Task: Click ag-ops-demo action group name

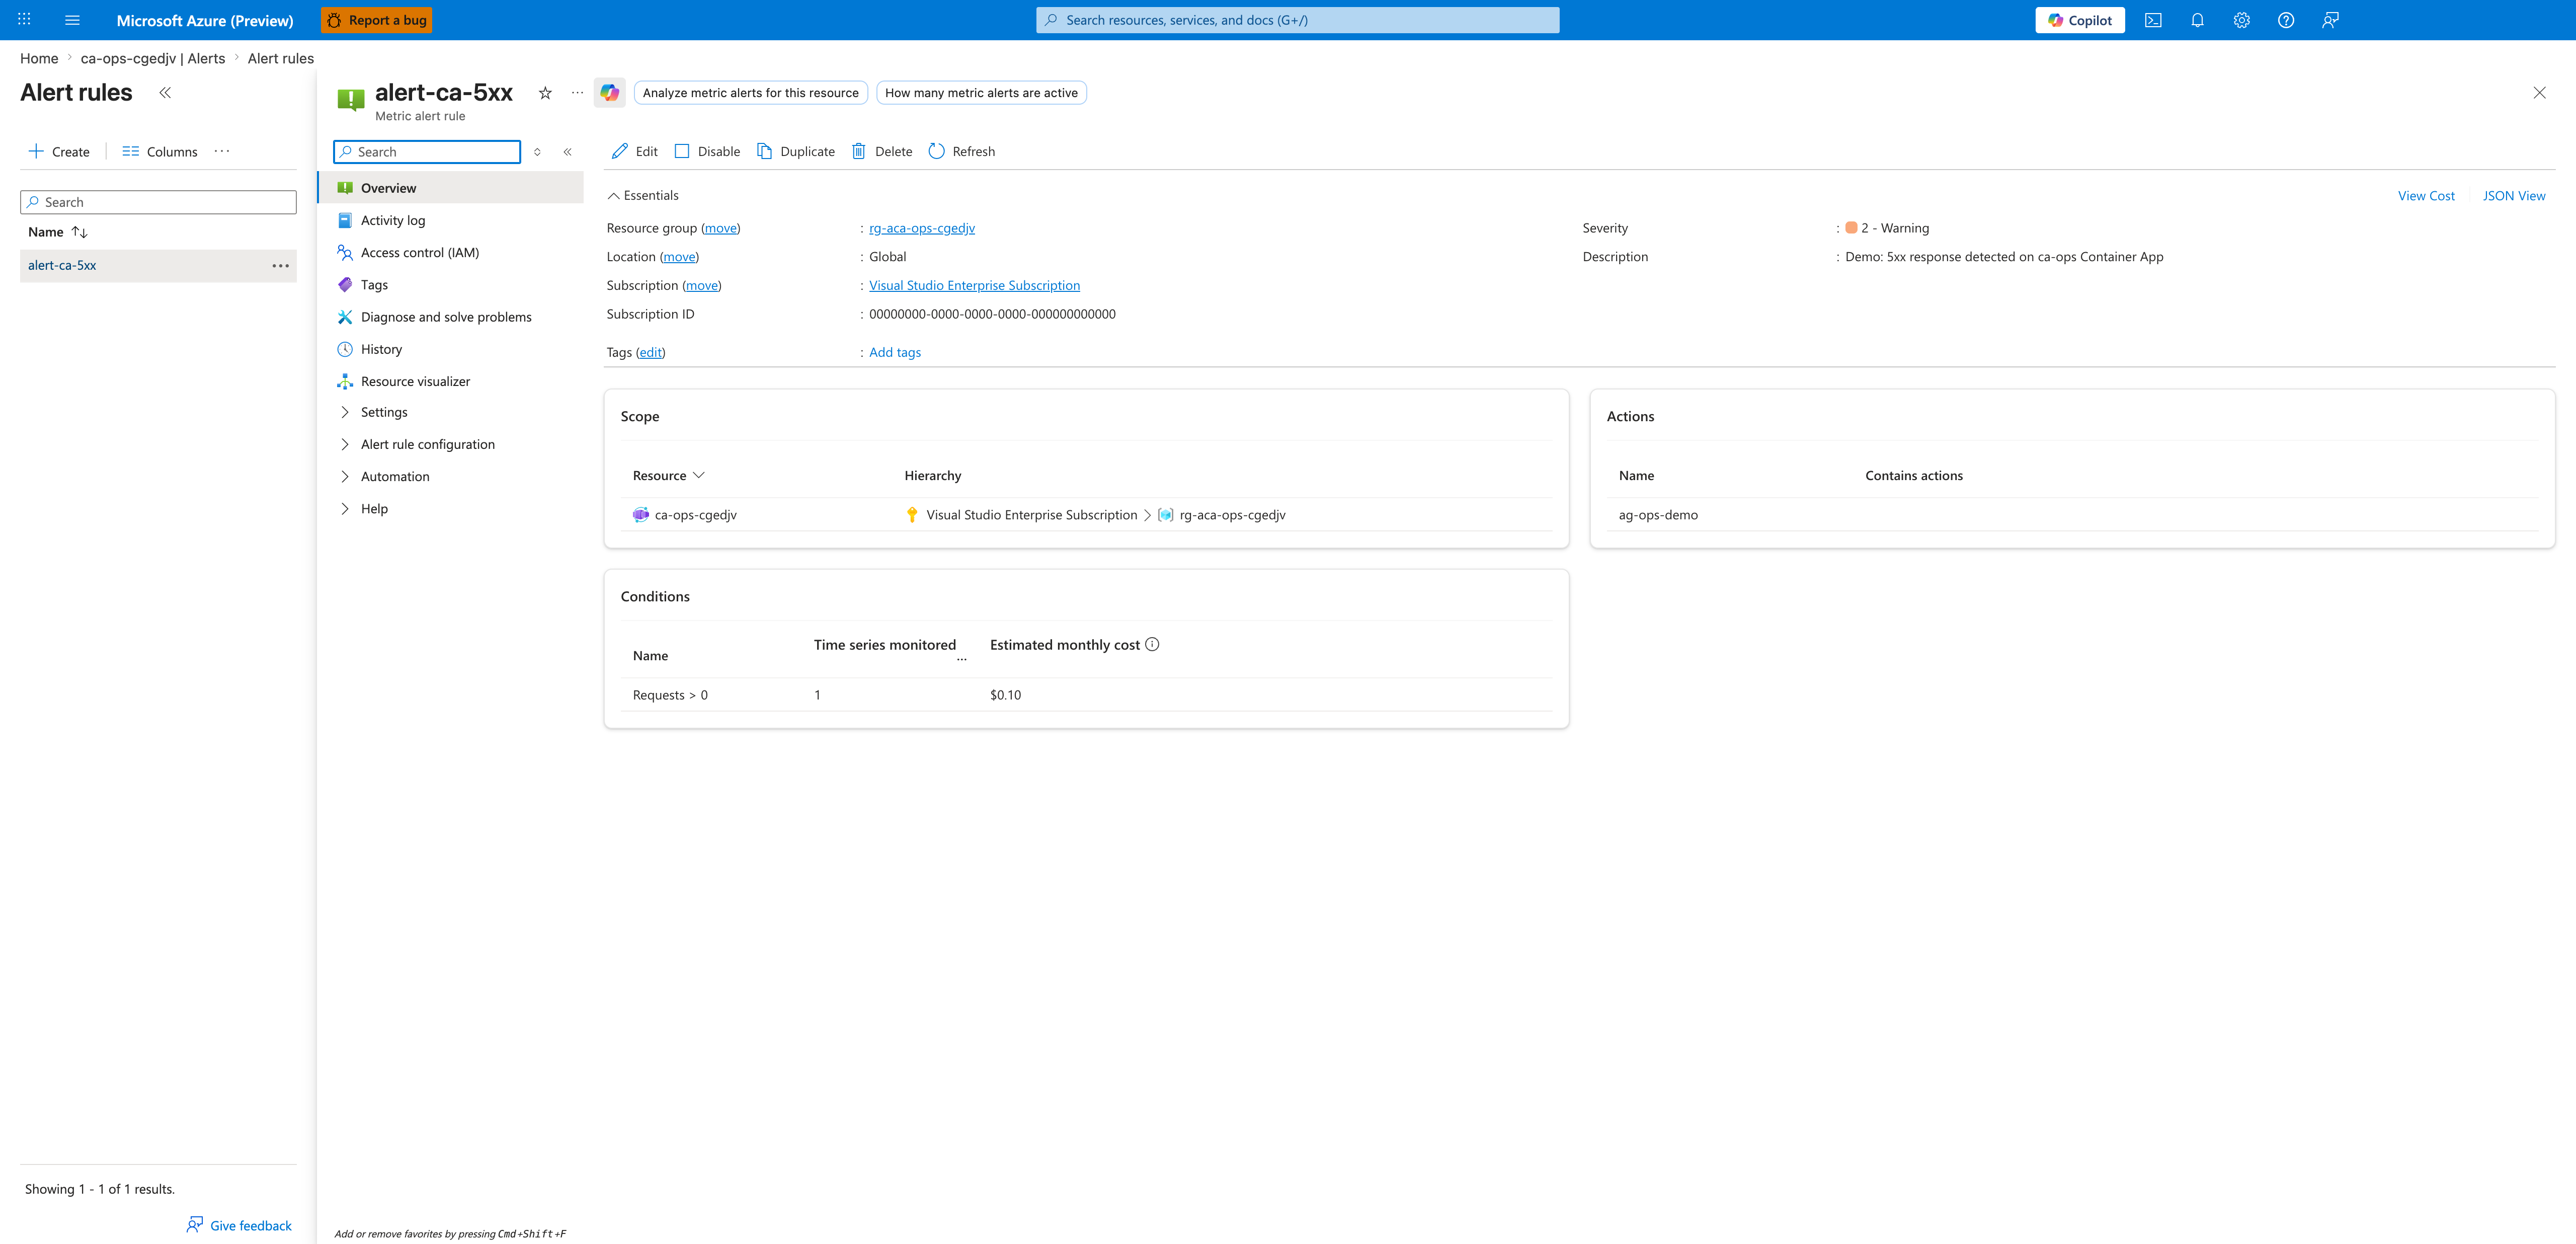Action: point(1658,515)
